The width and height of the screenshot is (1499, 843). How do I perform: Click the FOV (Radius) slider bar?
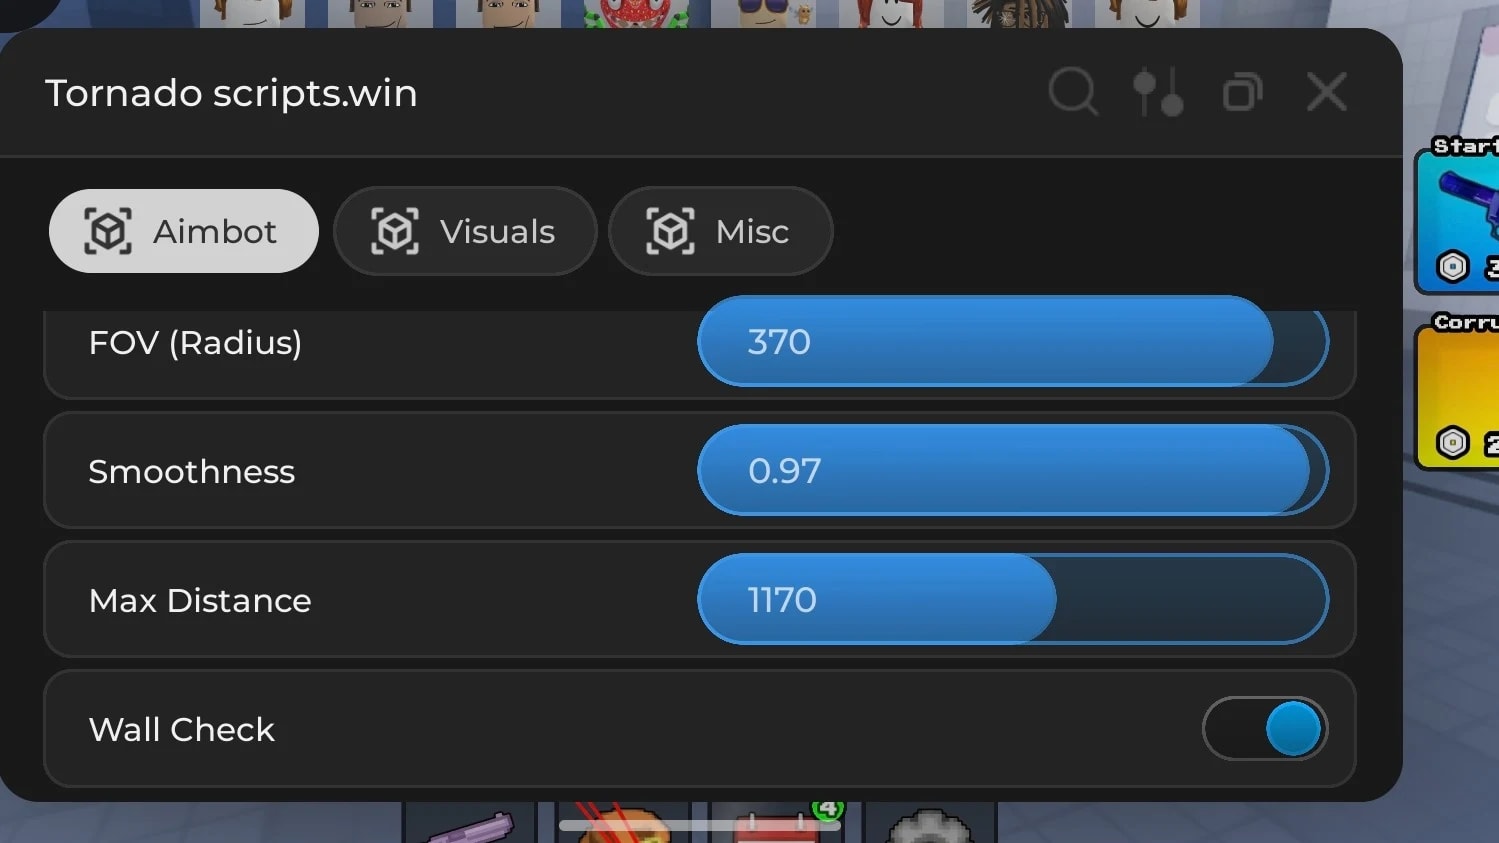pos(1013,341)
